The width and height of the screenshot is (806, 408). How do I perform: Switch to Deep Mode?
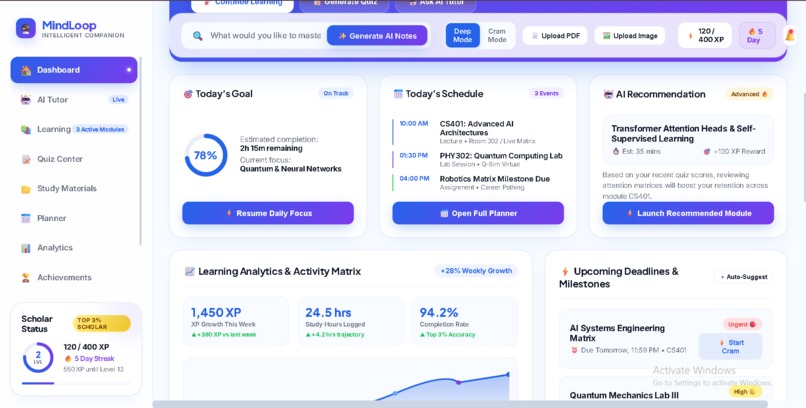[x=463, y=35]
